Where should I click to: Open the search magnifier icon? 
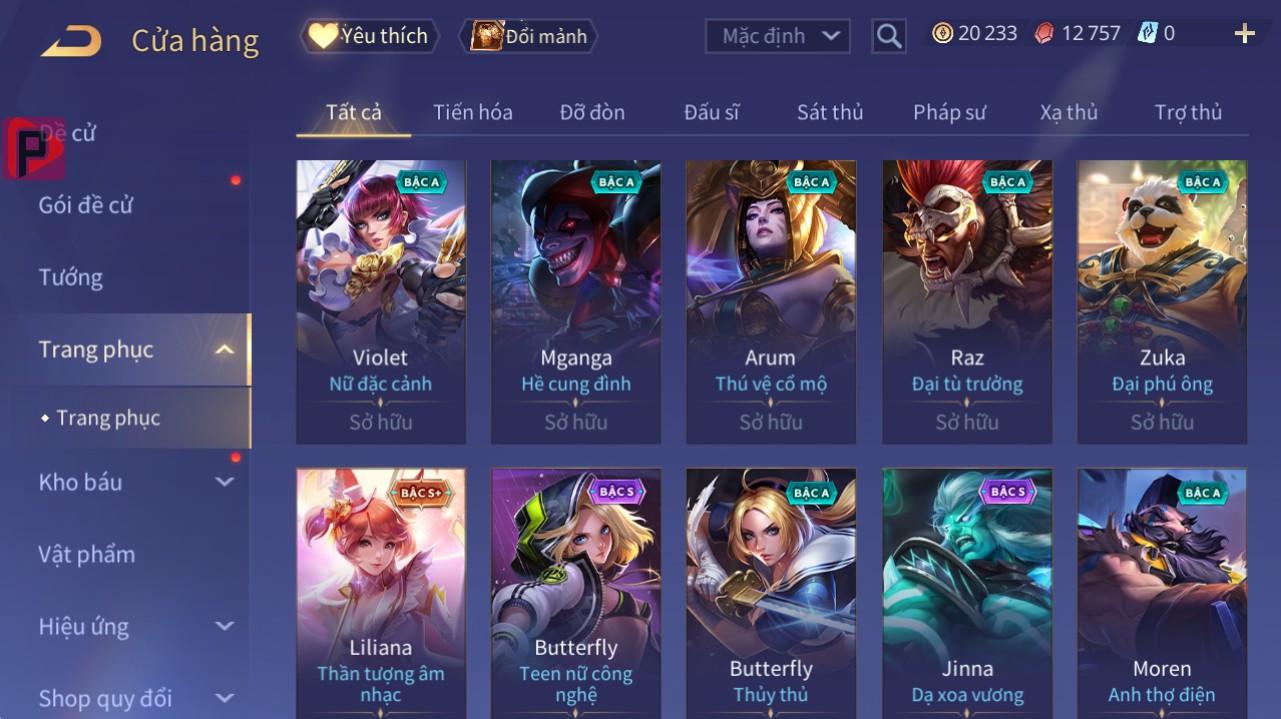click(x=888, y=37)
